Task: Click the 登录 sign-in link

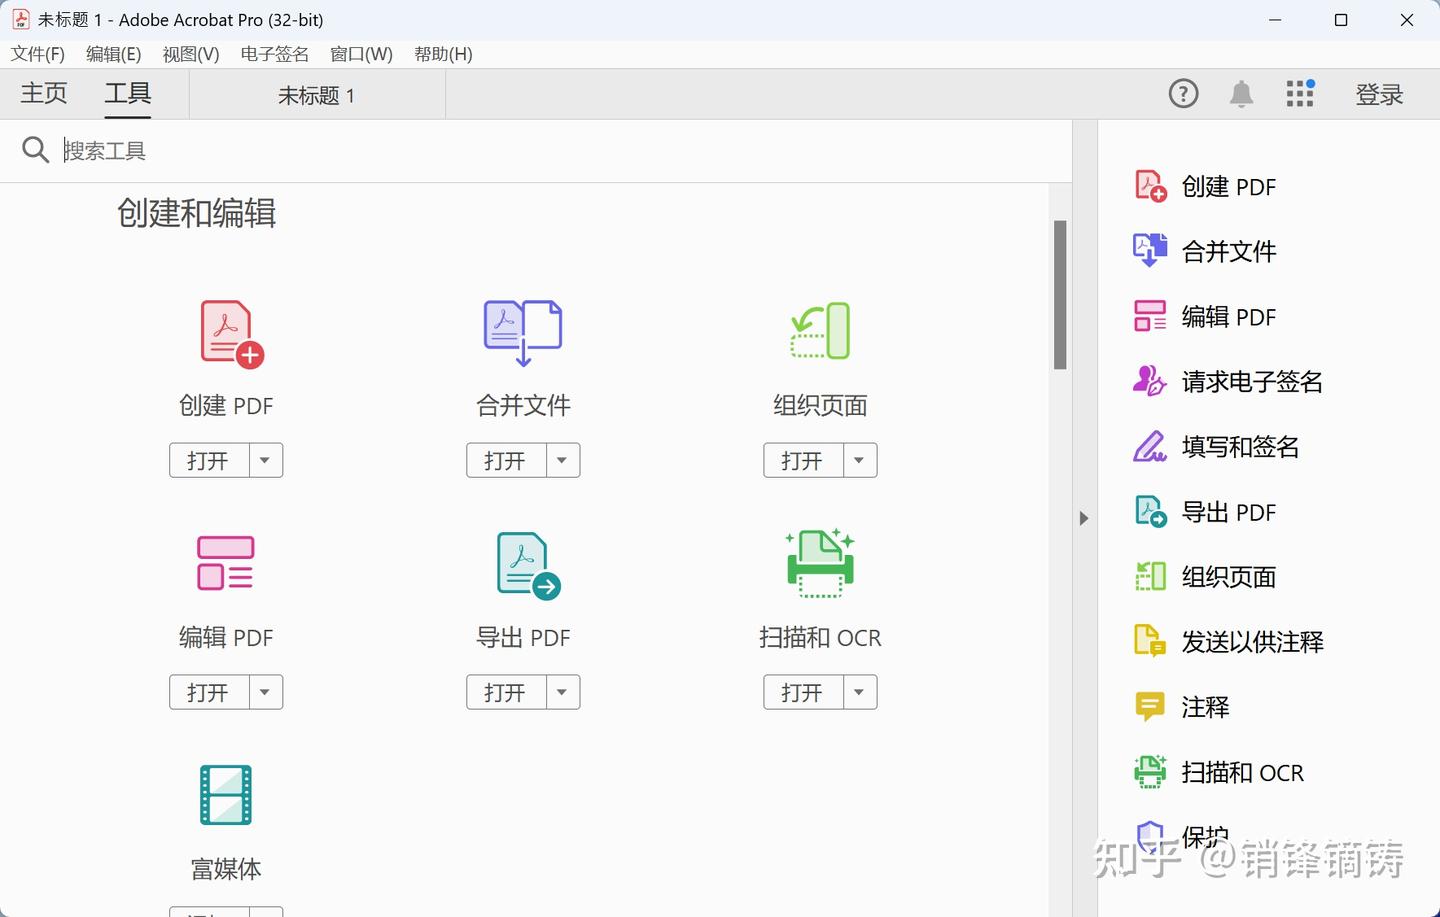Action: click(1380, 94)
